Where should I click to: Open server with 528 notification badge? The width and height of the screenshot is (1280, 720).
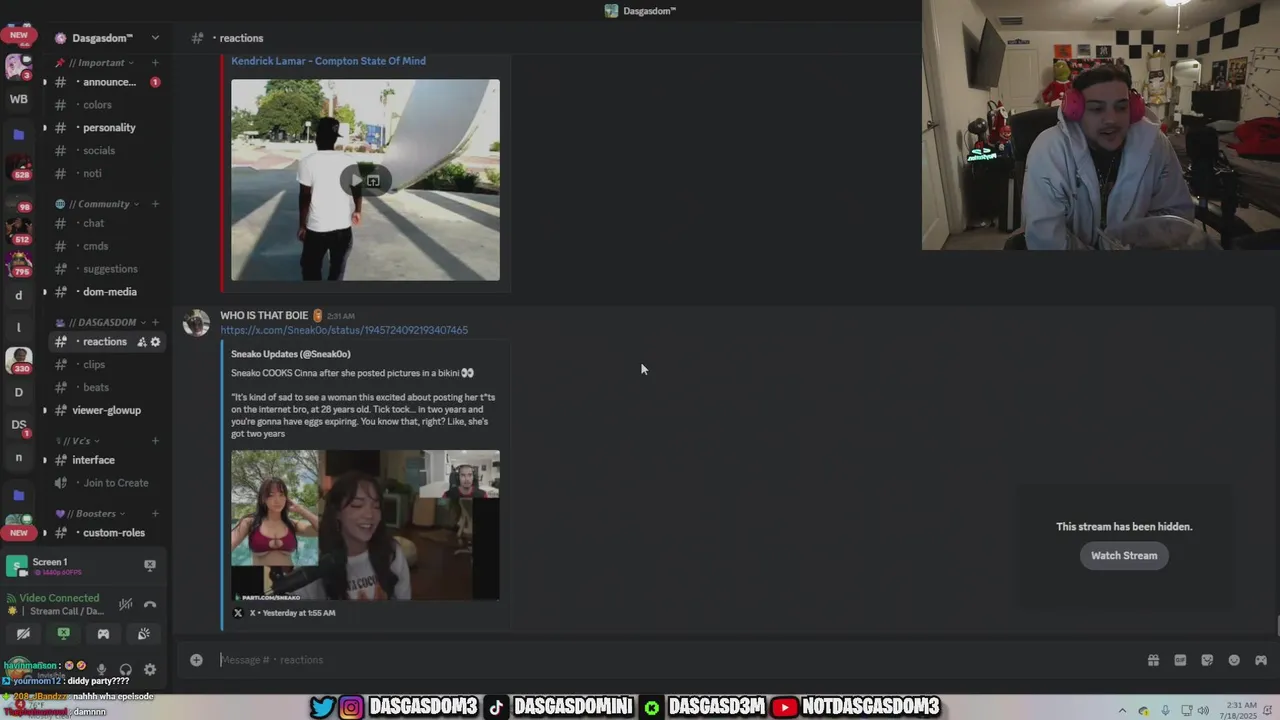point(18,168)
